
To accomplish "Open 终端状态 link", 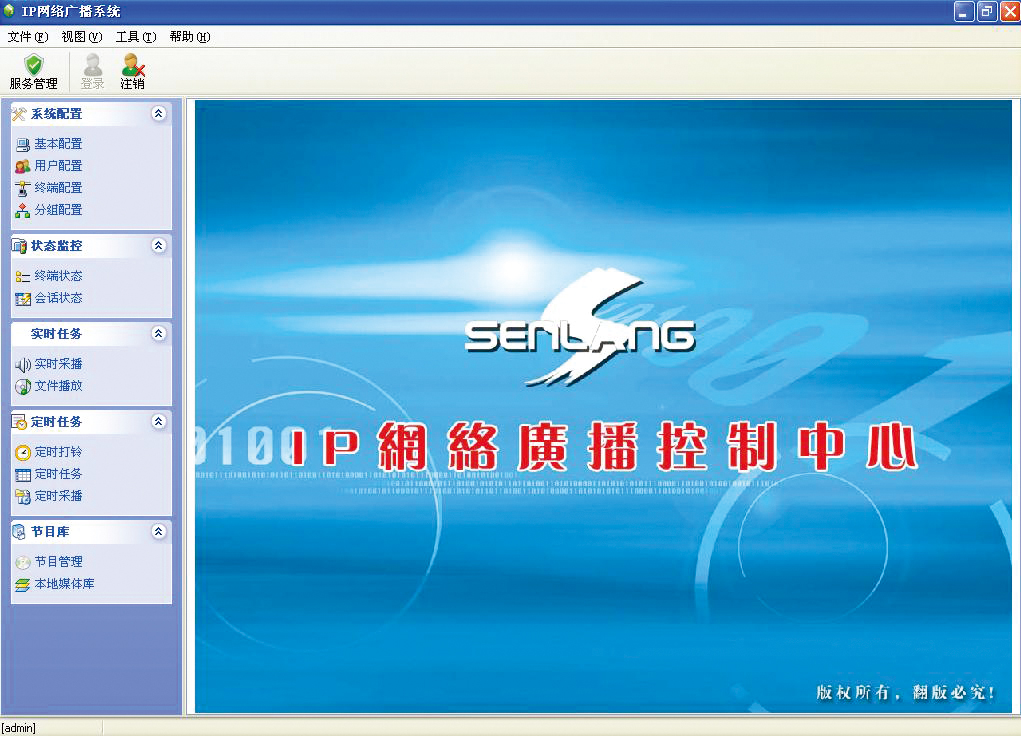I will pyautogui.click(x=59, y=276).
